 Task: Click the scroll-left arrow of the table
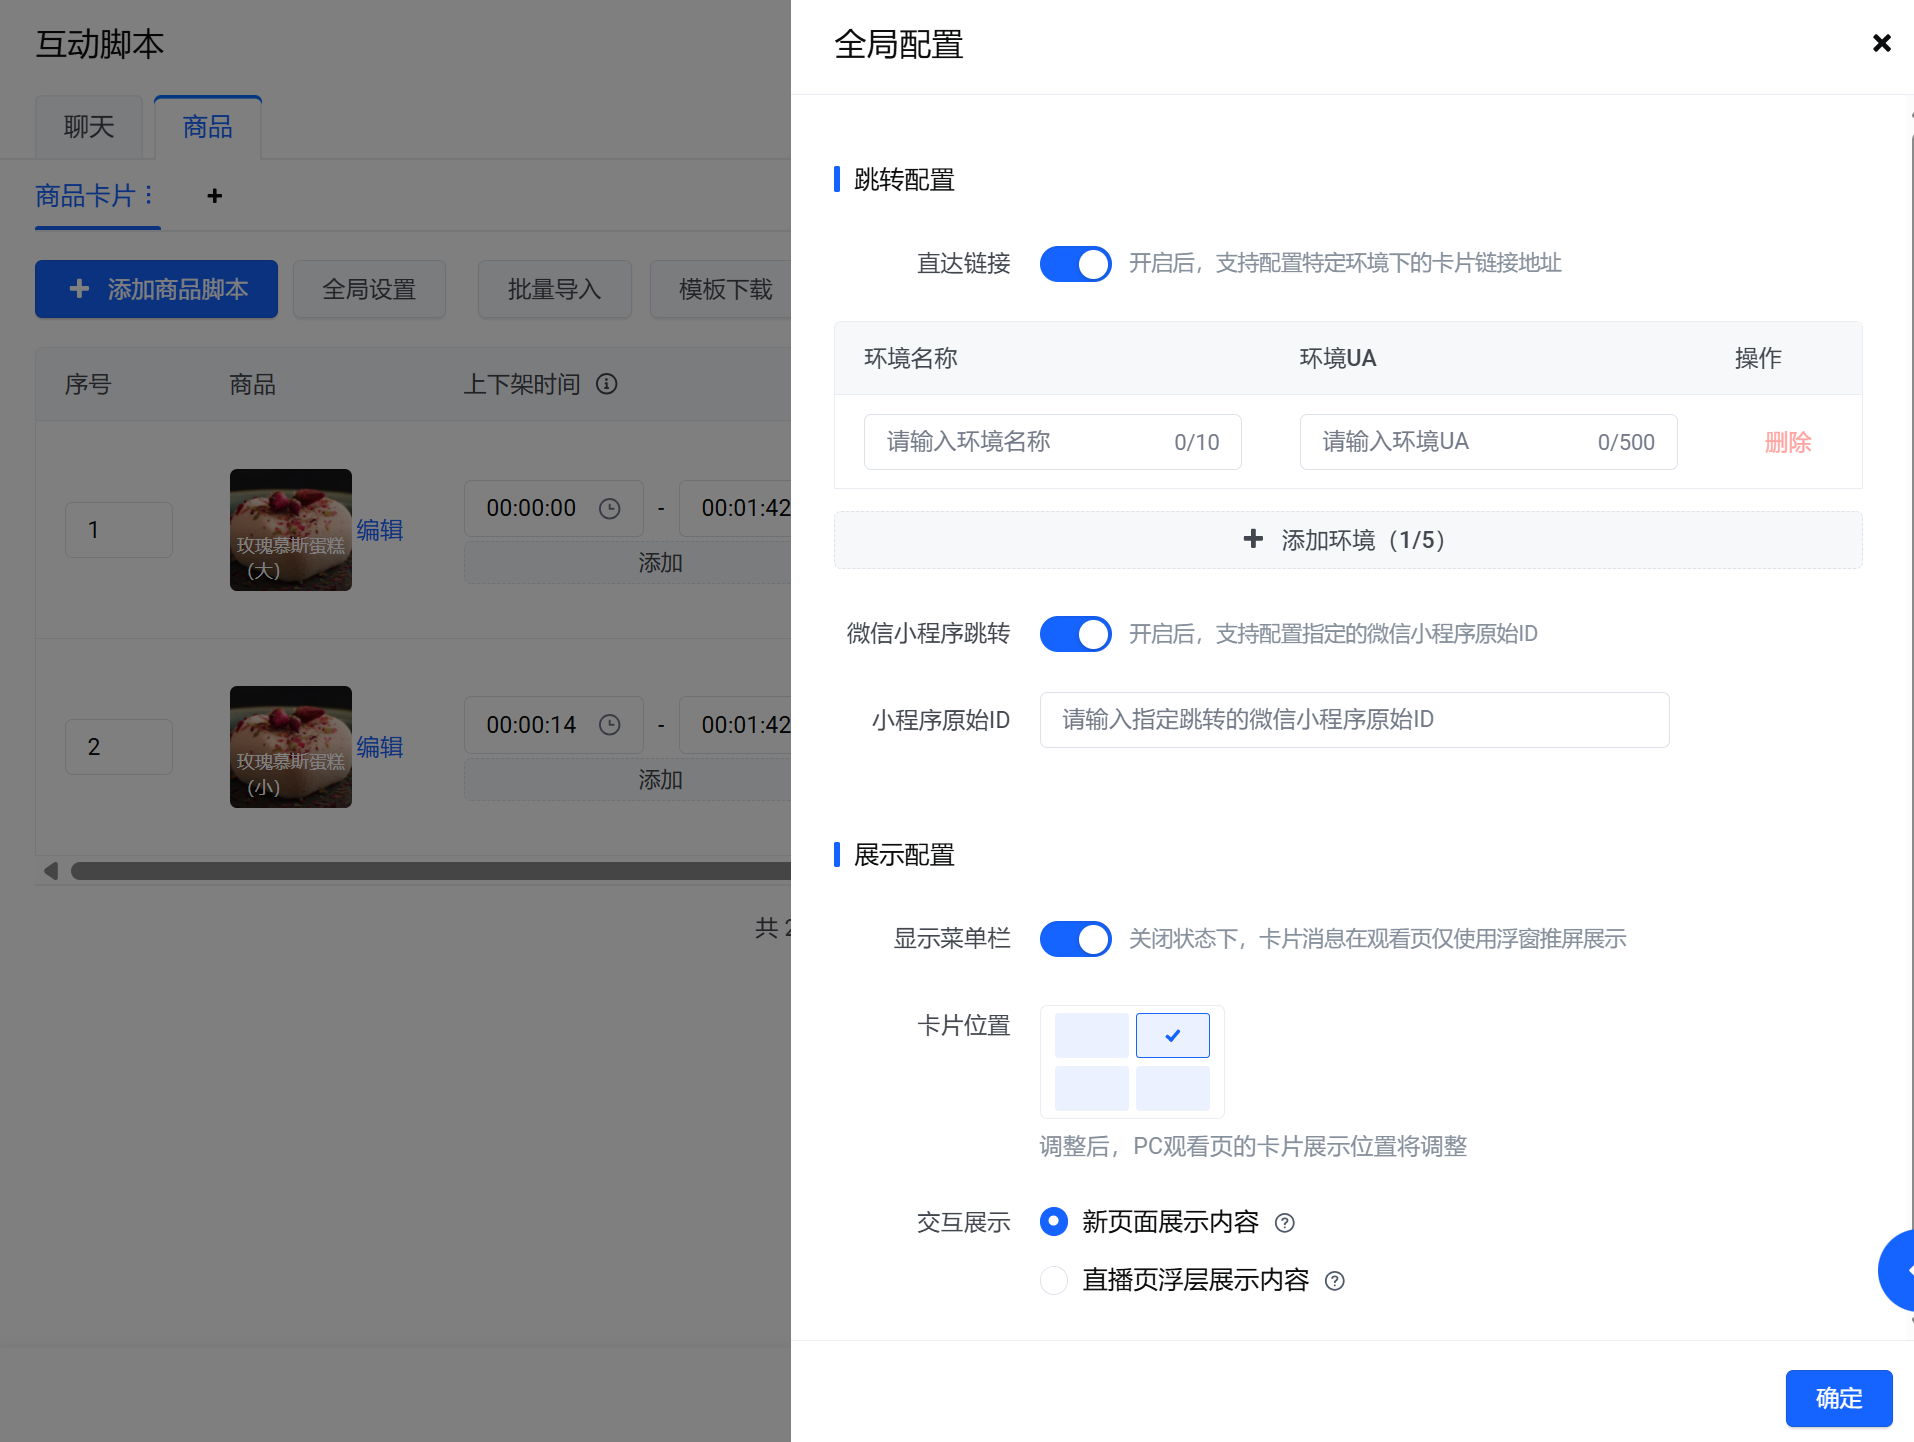[51, 871]
